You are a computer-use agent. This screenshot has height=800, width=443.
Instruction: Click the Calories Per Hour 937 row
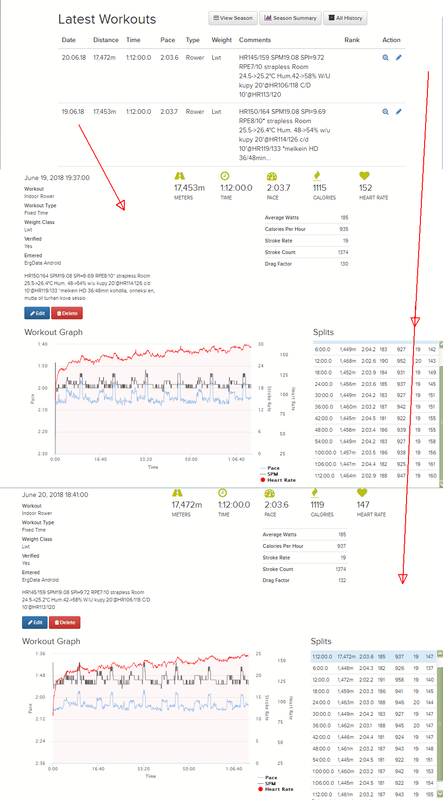[x=305, y=546]
